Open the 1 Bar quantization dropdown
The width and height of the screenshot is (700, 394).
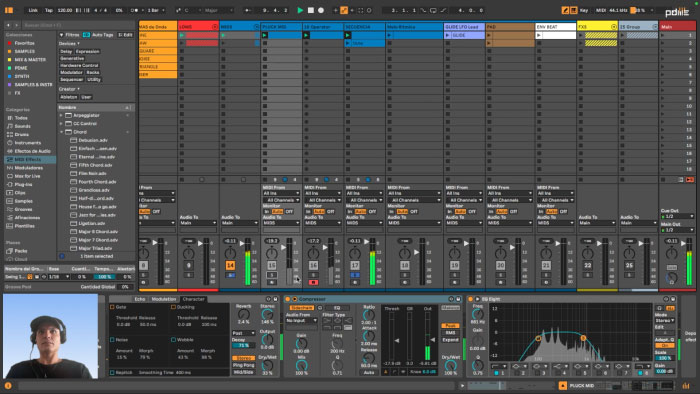pos(156,10)
